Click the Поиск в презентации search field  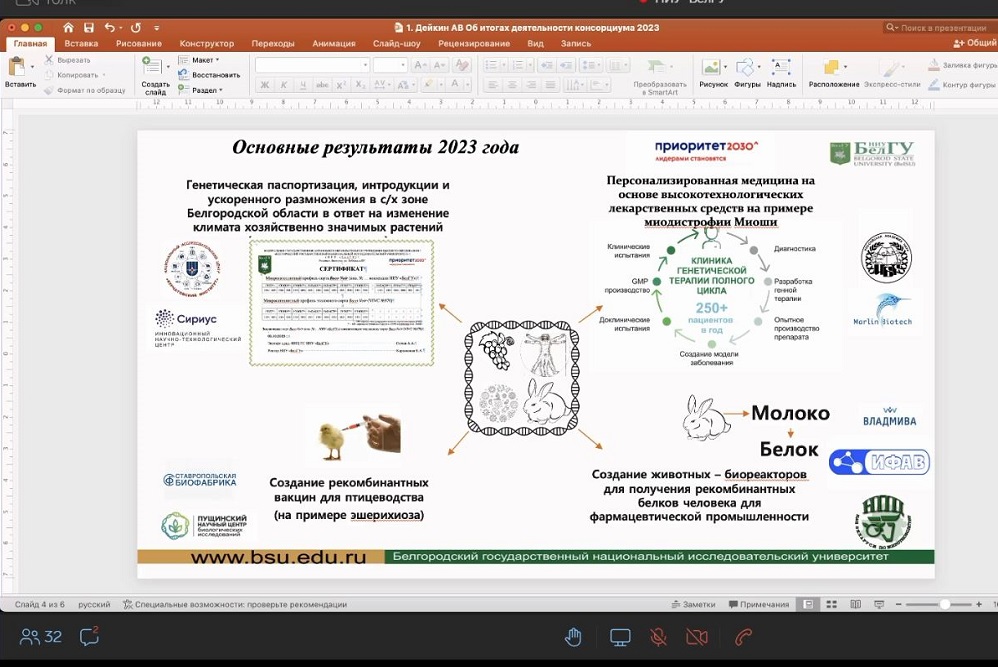point(940,28)
